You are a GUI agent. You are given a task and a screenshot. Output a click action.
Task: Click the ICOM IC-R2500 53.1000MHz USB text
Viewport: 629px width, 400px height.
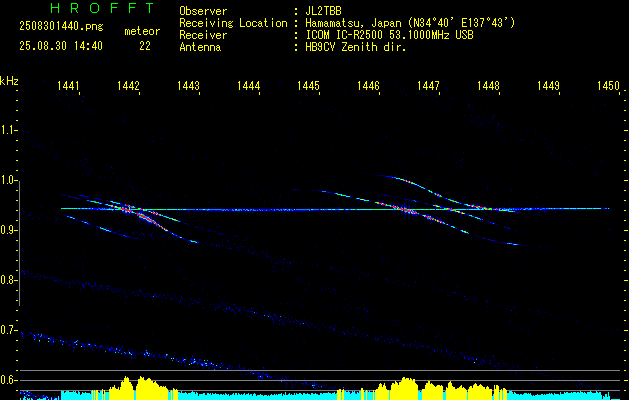tap(389, 35)
